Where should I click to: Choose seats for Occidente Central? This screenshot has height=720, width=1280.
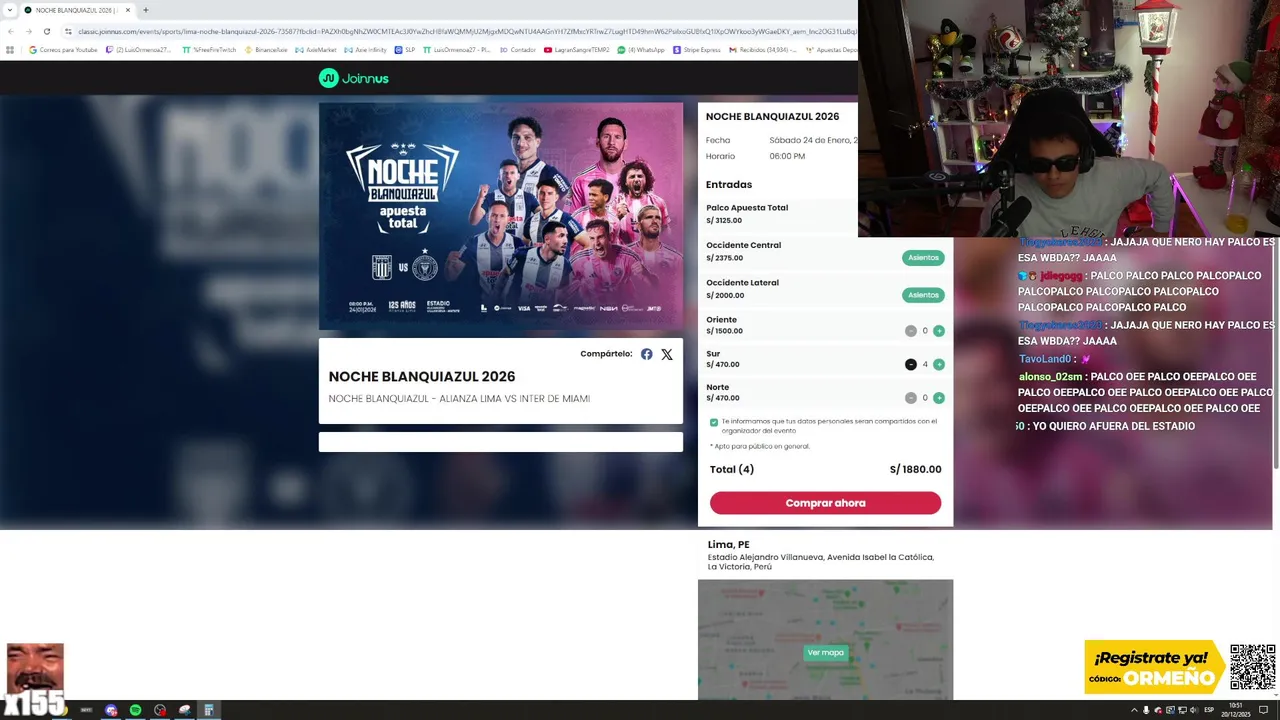[x=923, y=258]
